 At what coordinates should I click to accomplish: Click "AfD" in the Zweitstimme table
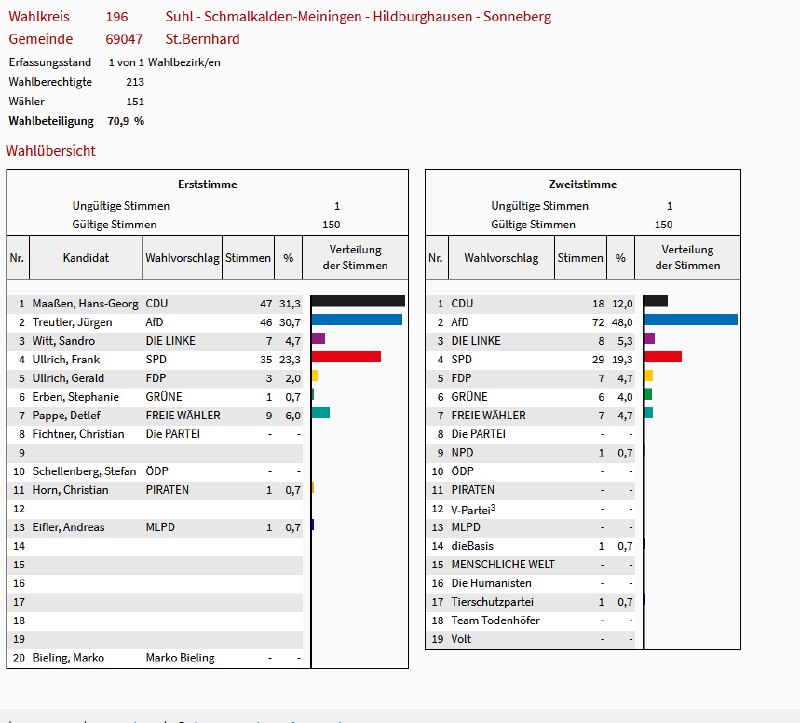(x=460, y=322)
